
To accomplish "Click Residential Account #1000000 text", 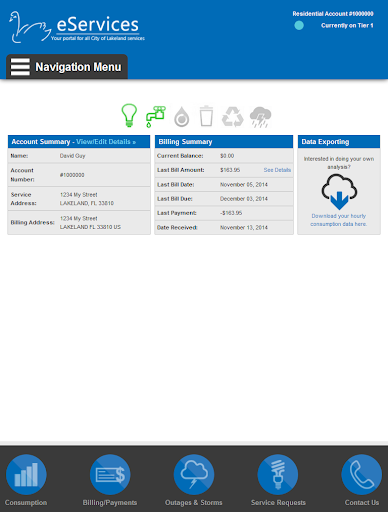I will coord(333,14).
